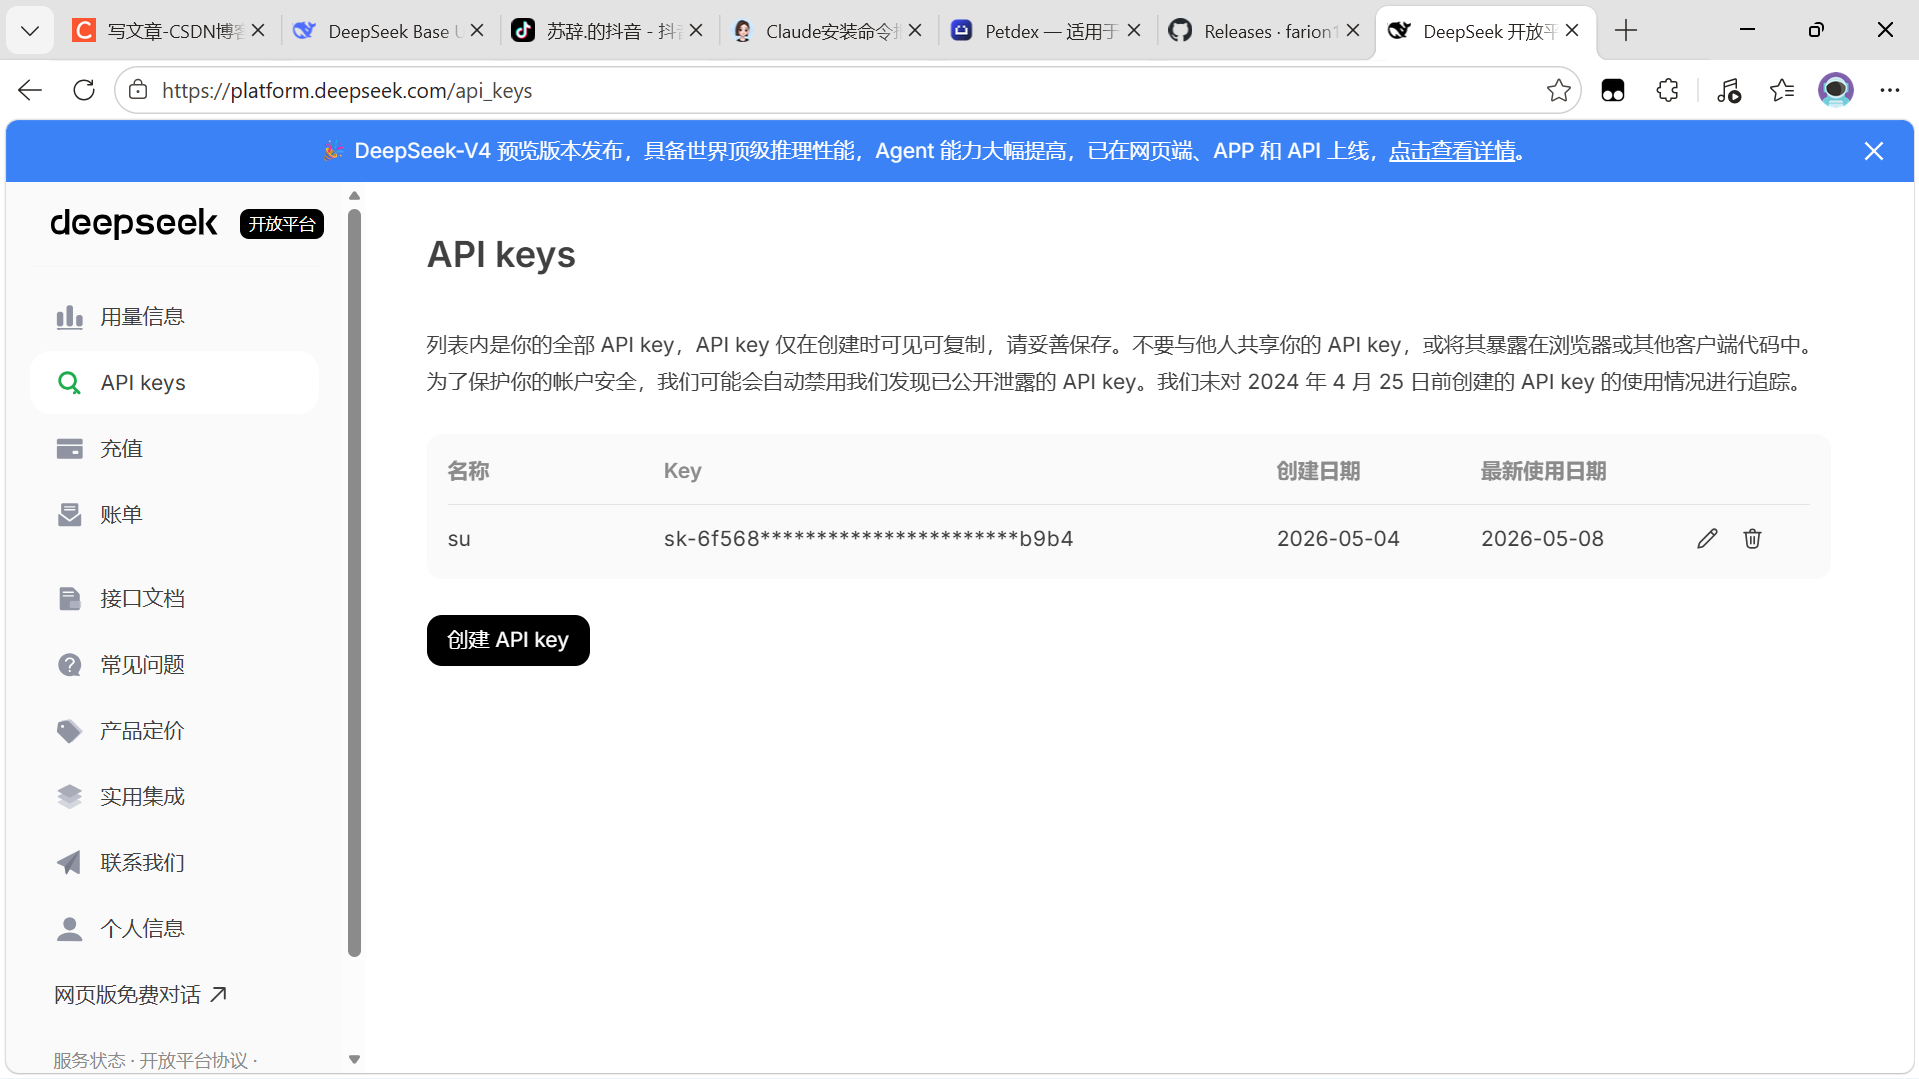Click the masked key sk-6f568 text

pyautogui.click(x=868, y=539)
